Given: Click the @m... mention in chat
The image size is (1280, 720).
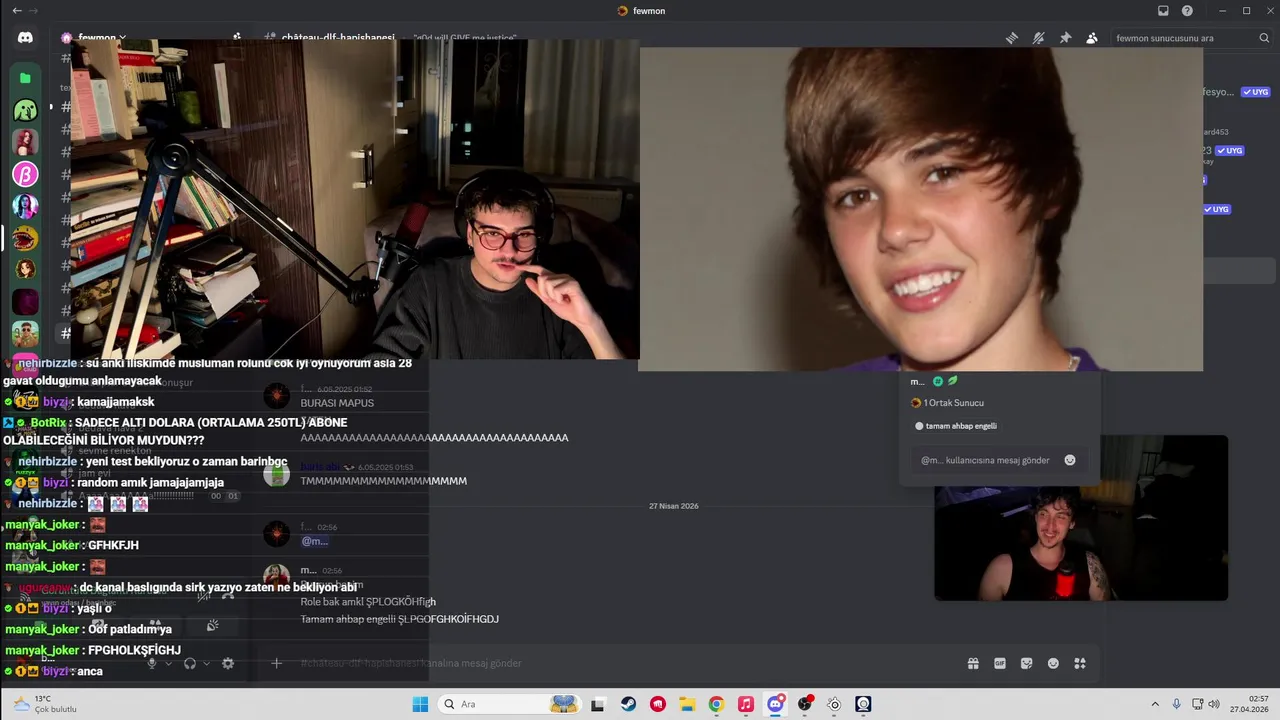Looking at the screenshot, I should (315, 541).
